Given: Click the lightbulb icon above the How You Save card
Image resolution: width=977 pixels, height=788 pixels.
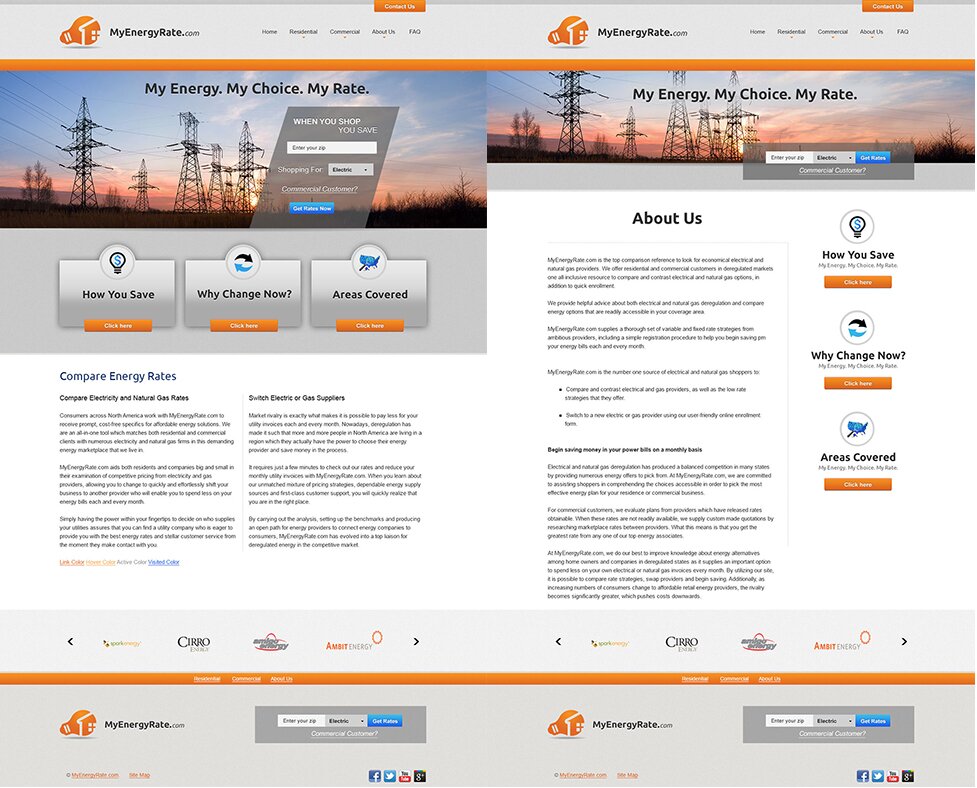Looking at the screenshot, I should click(x=118, y=263).
